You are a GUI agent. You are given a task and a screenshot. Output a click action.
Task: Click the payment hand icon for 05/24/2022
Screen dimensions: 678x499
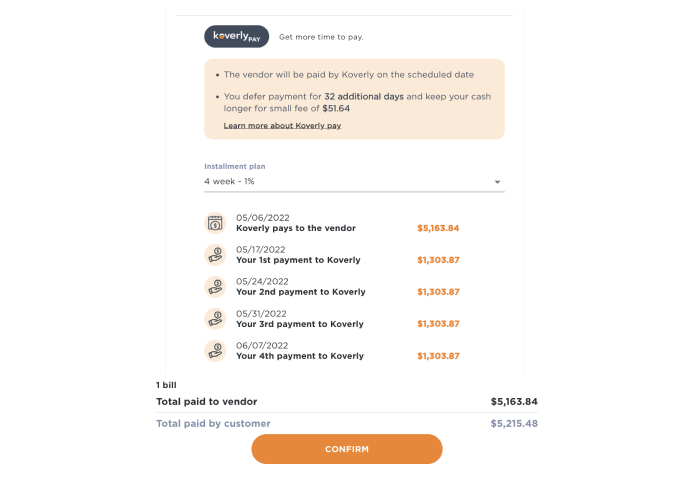click(x=215, y=287)
